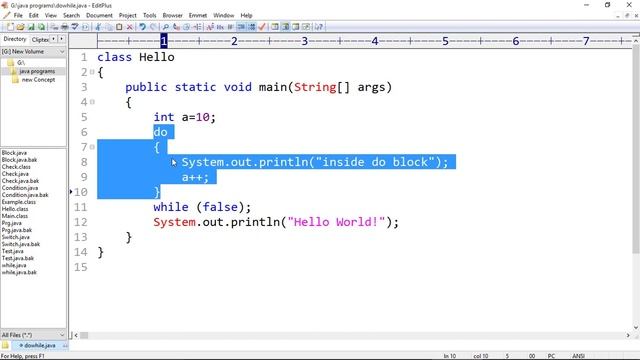The image size is (640, 360).
Task: Open the File menu
Action: [x=18, y=16]
